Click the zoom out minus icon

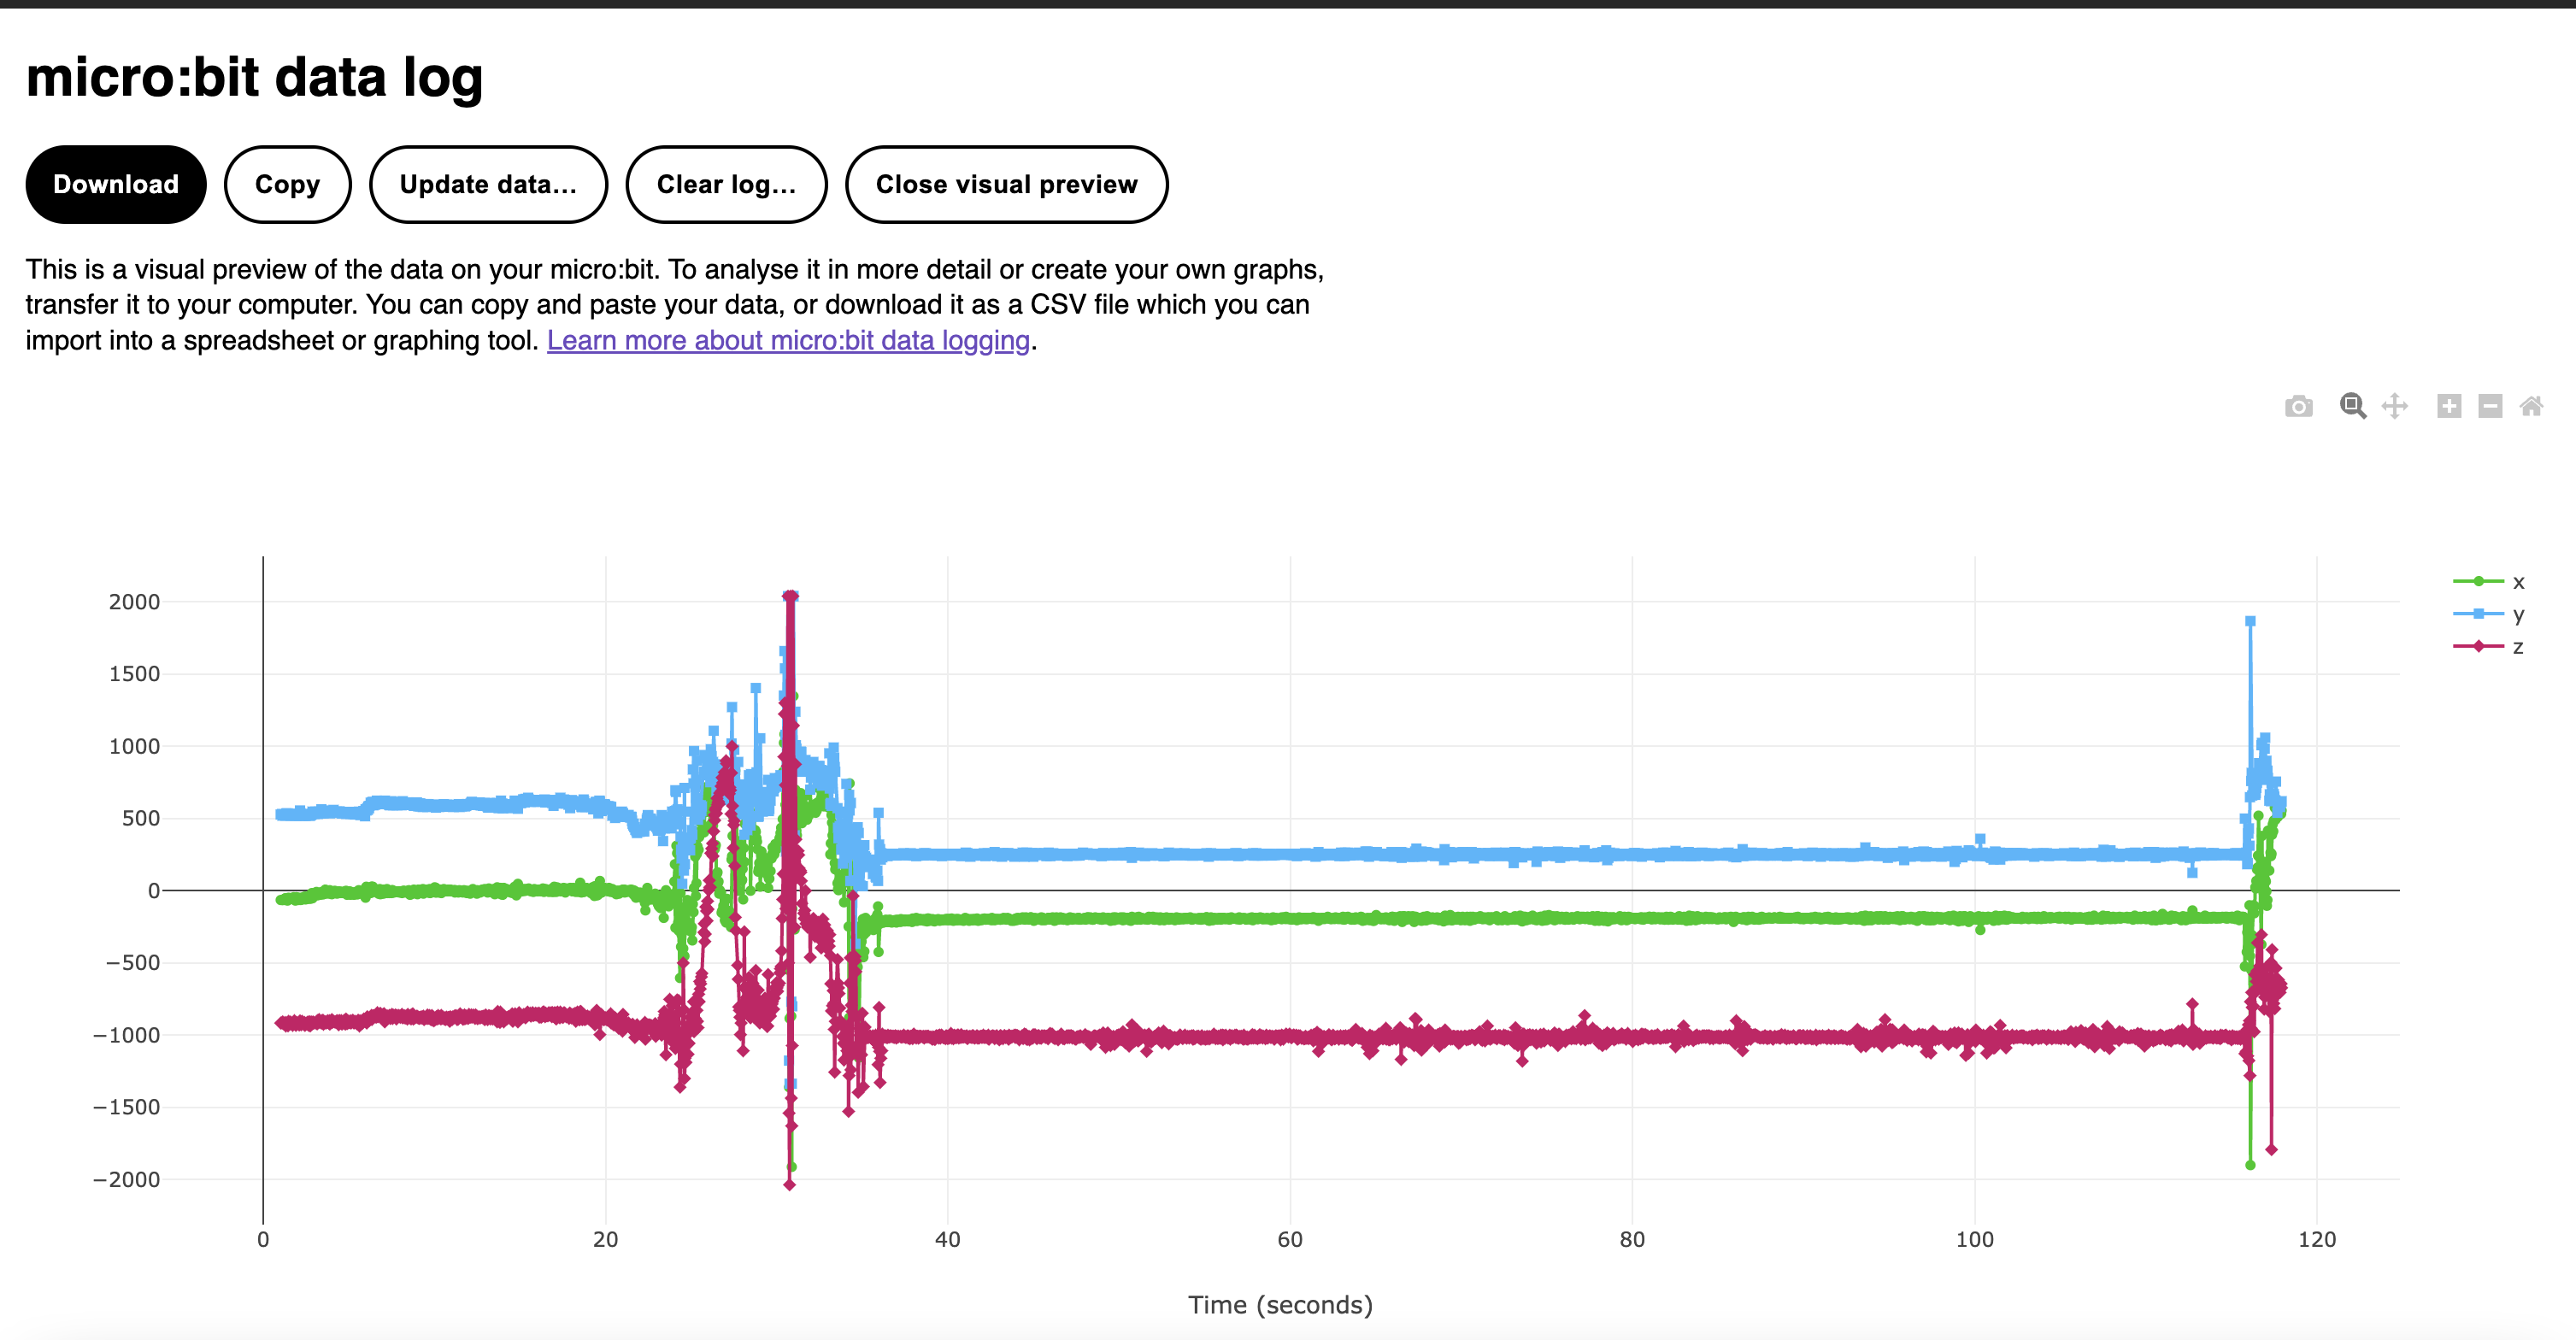click(x=2490, y=406)
